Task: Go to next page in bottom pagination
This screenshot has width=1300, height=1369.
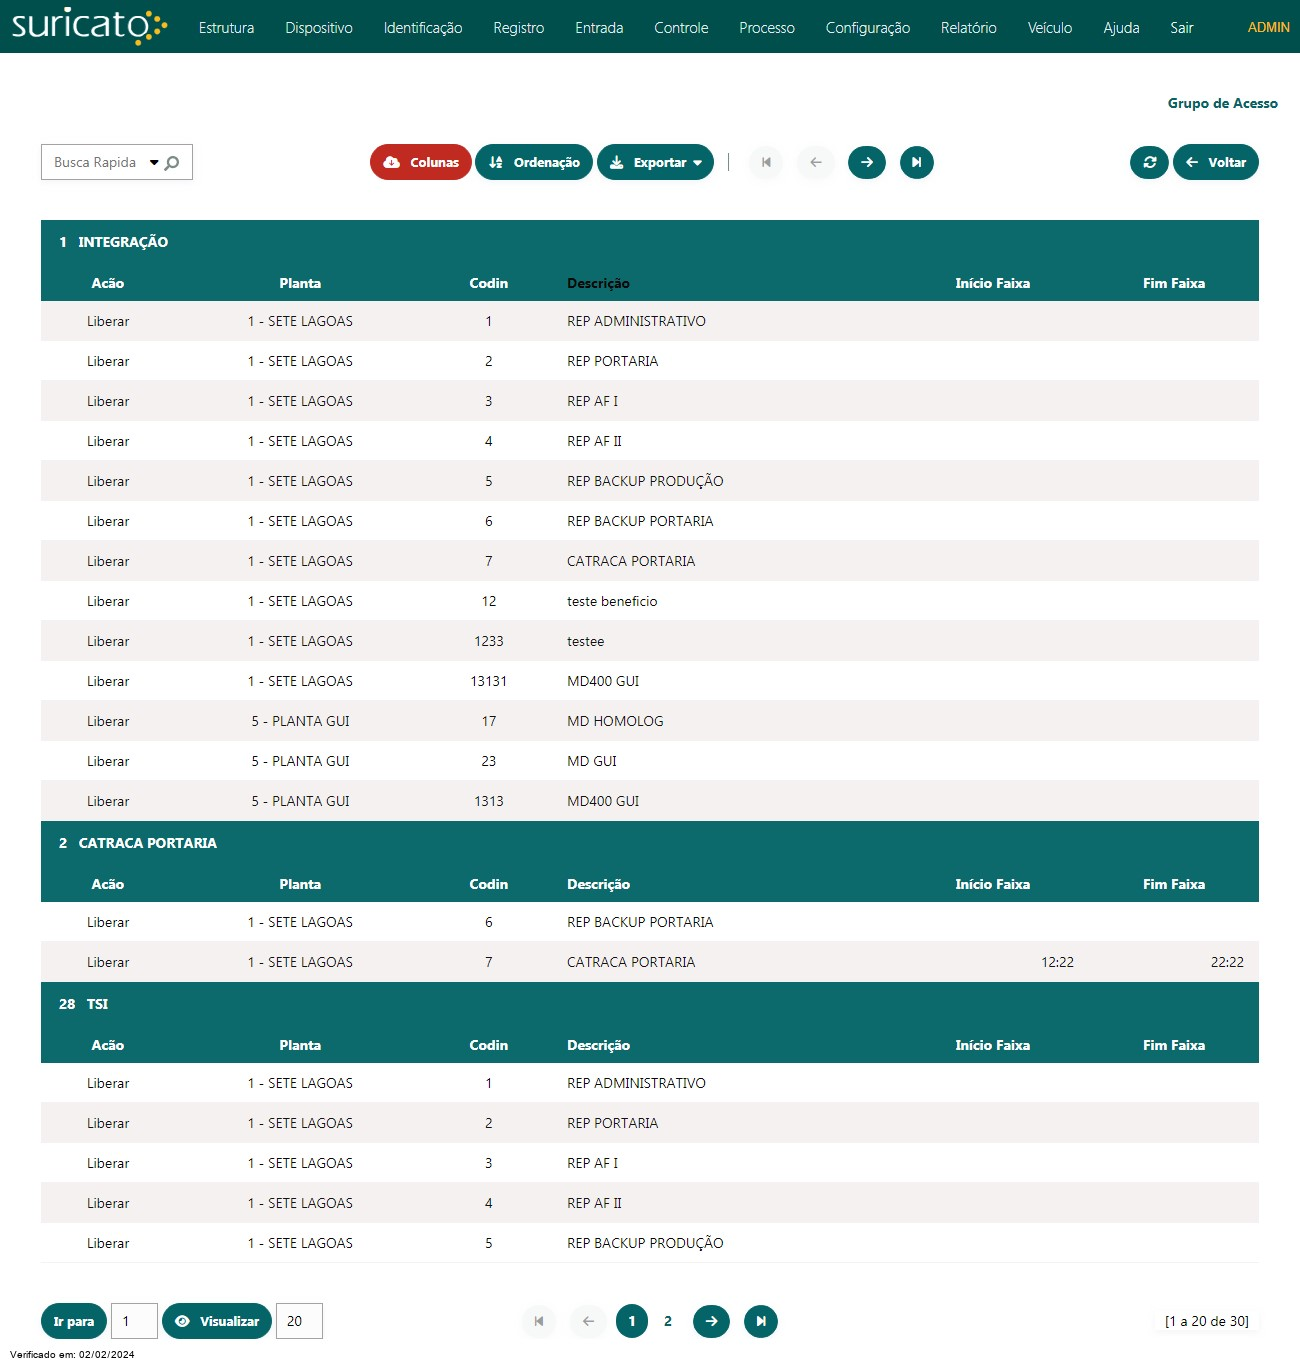Action: (x=711, y=1321)
